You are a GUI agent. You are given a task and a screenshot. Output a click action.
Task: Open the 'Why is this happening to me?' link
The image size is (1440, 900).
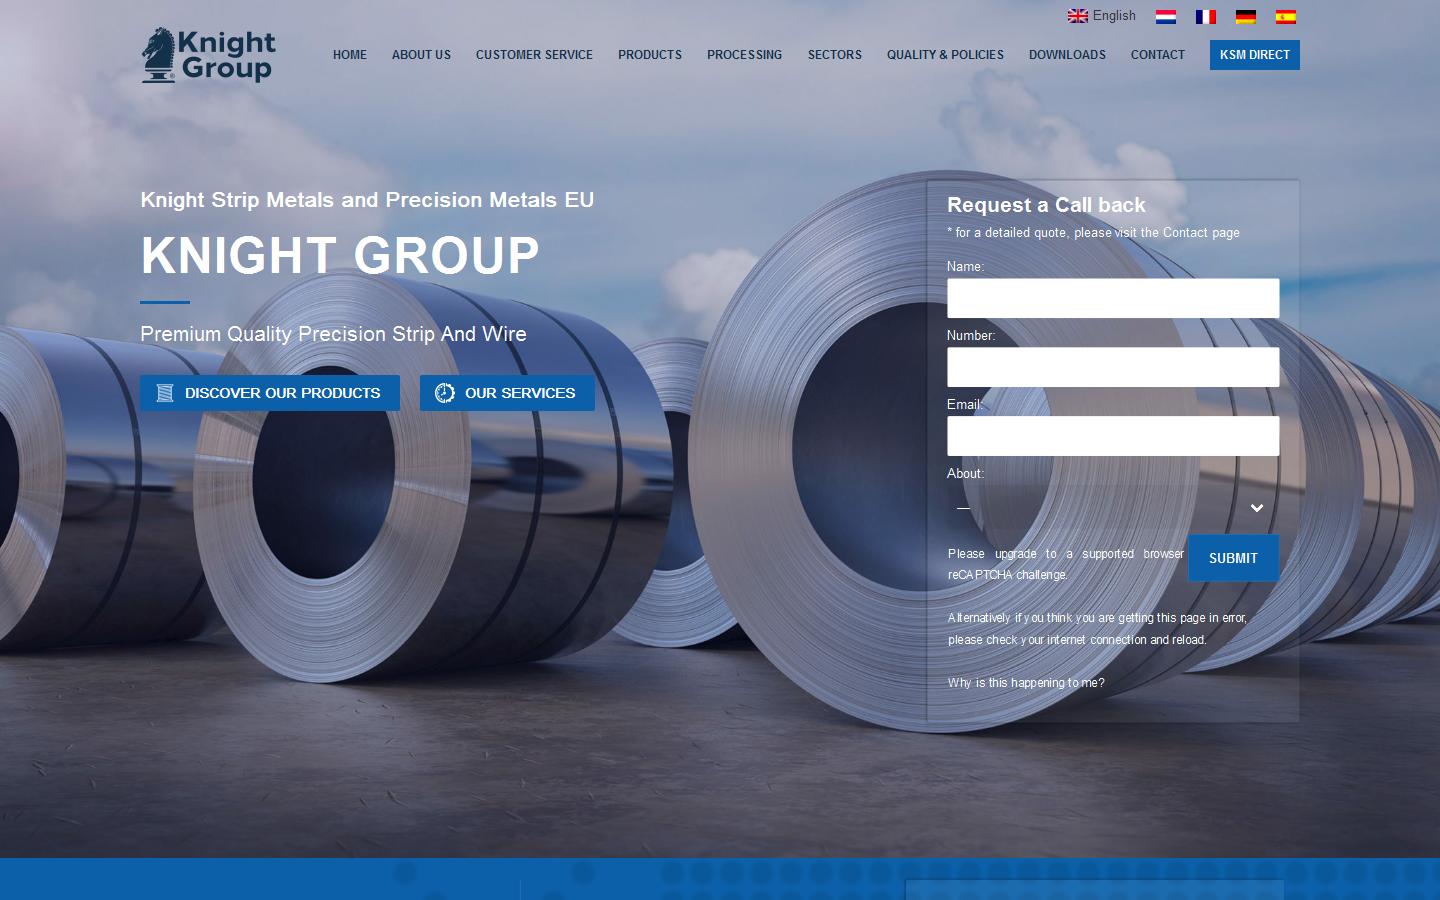click(1026, 683)
